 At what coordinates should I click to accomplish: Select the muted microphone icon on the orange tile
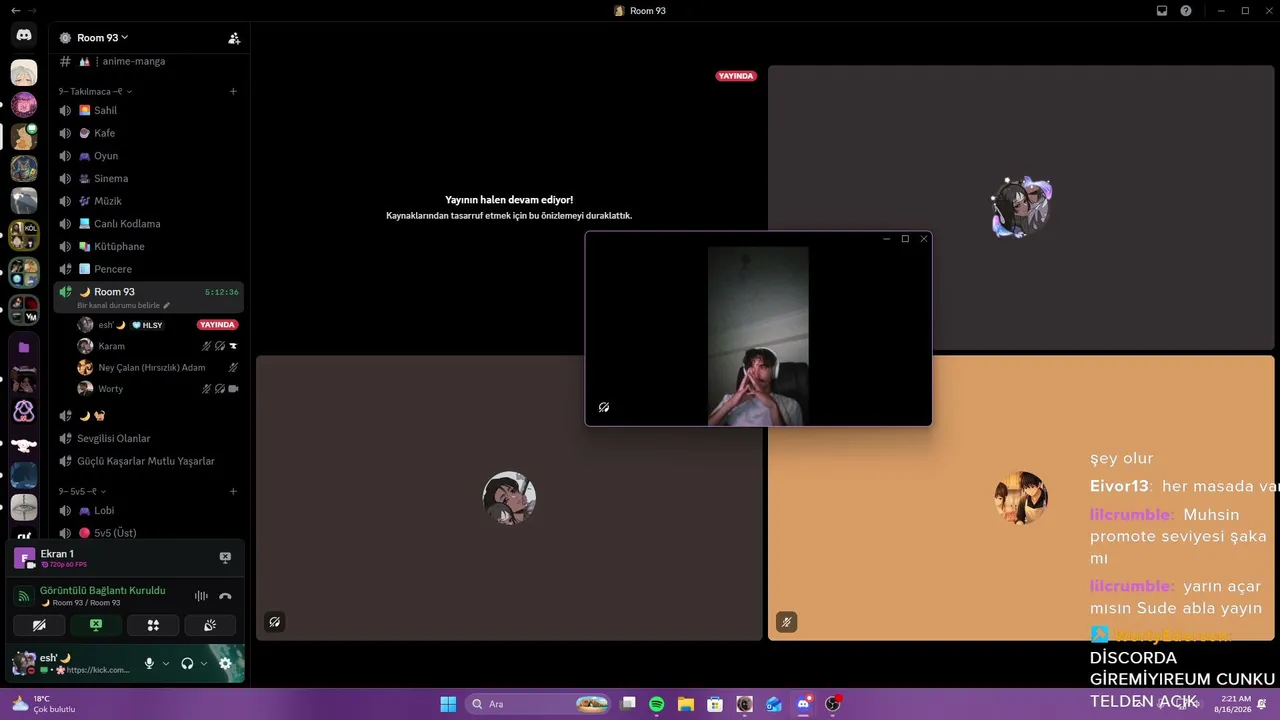pyautogui.click(x=786, y=622)
